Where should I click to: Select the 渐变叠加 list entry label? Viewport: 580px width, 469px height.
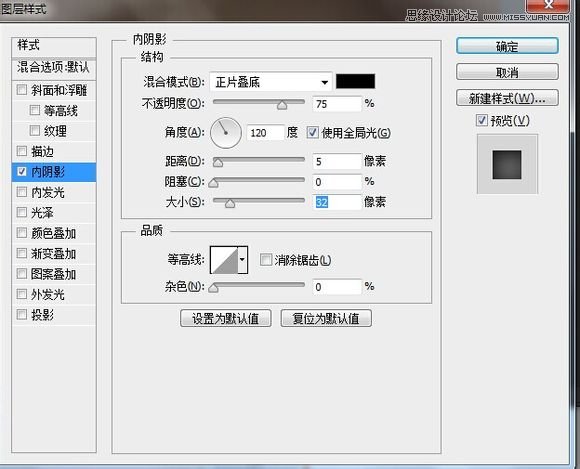(x=53, y=253)
